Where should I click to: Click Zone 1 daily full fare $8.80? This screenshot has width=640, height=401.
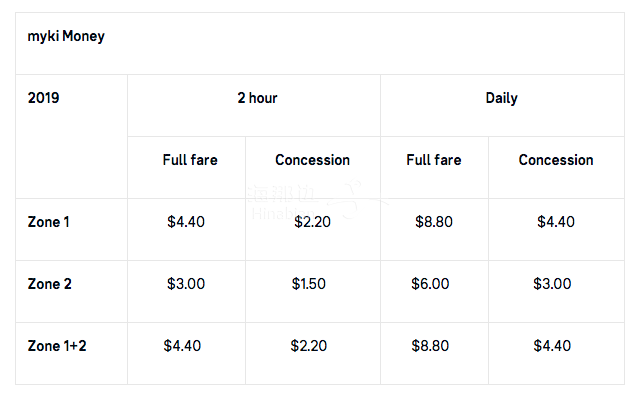tap(434, 222)
